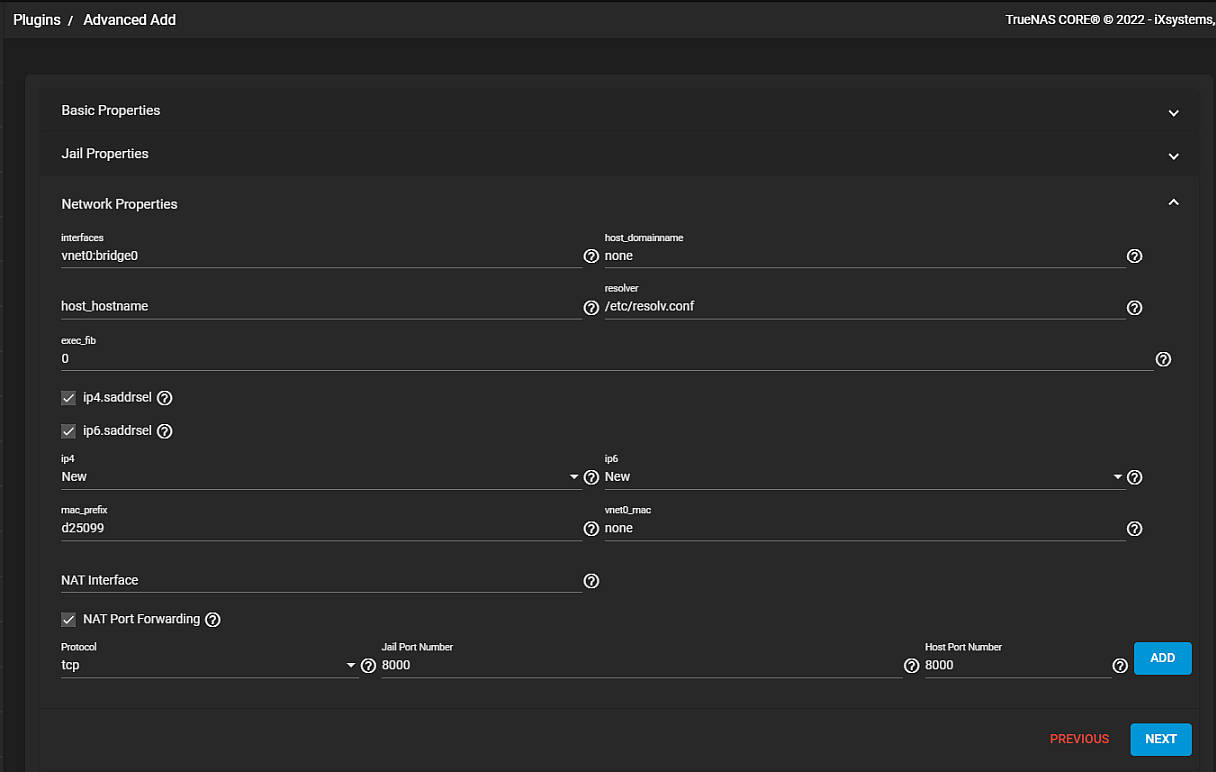Open the ip4 dropdown
The image size is (1216, 772).
(x=320, y=477)
